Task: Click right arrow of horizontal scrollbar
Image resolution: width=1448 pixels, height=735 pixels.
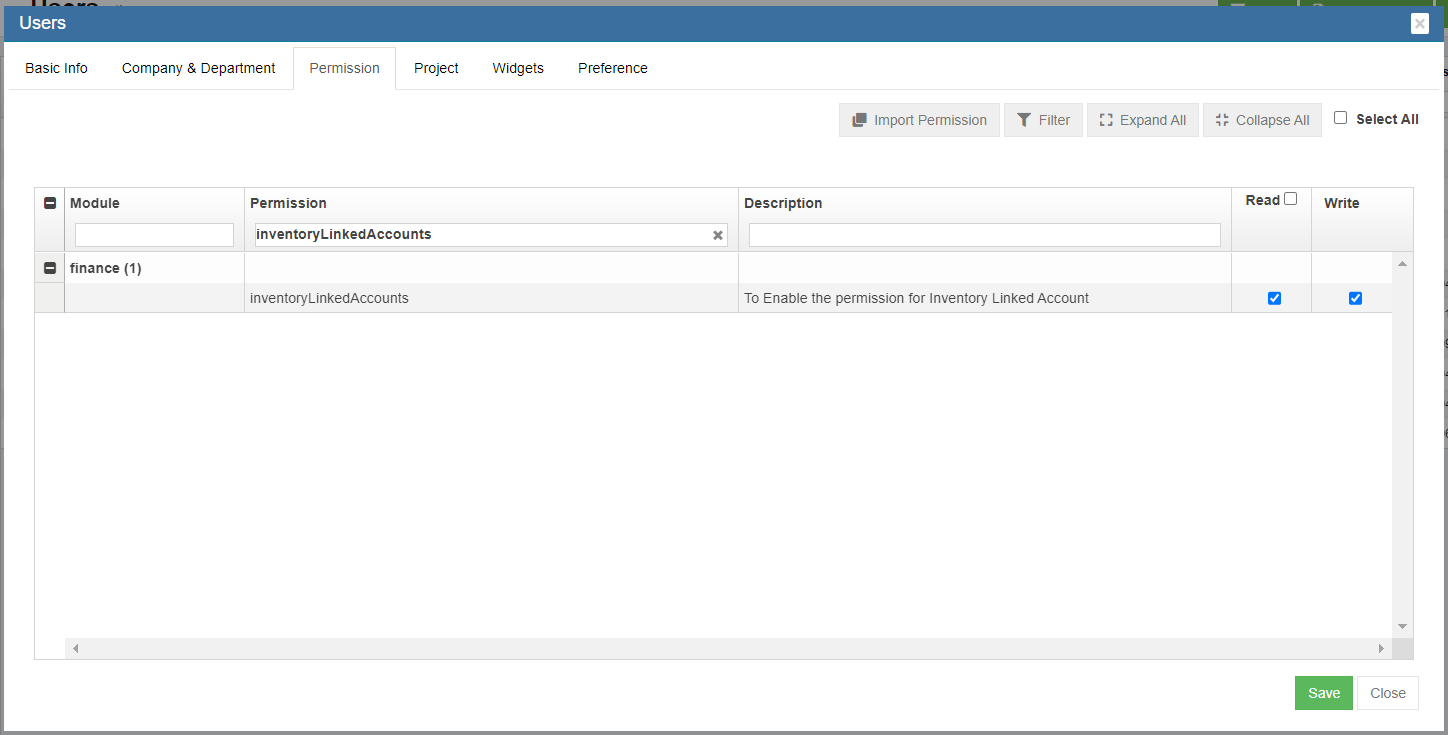Action: (x=1381, y=649)
